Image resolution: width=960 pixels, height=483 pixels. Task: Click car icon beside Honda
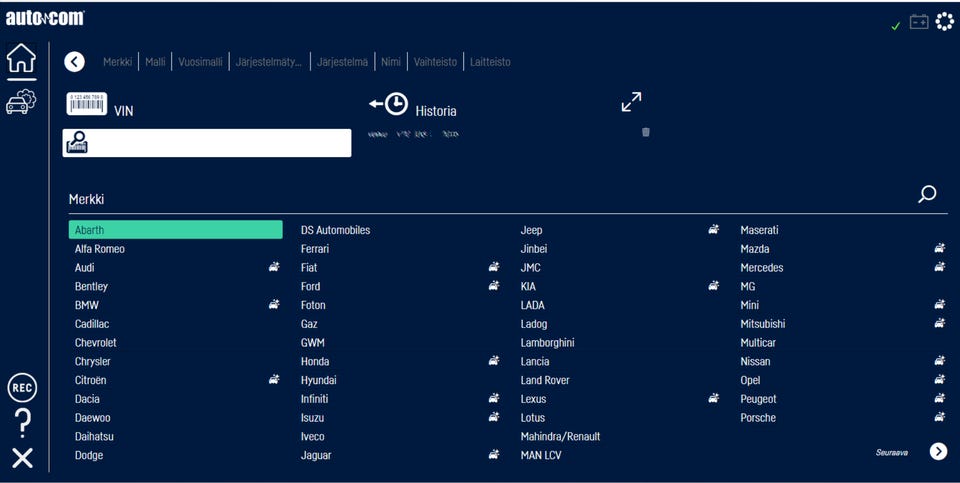coord(494,361)
